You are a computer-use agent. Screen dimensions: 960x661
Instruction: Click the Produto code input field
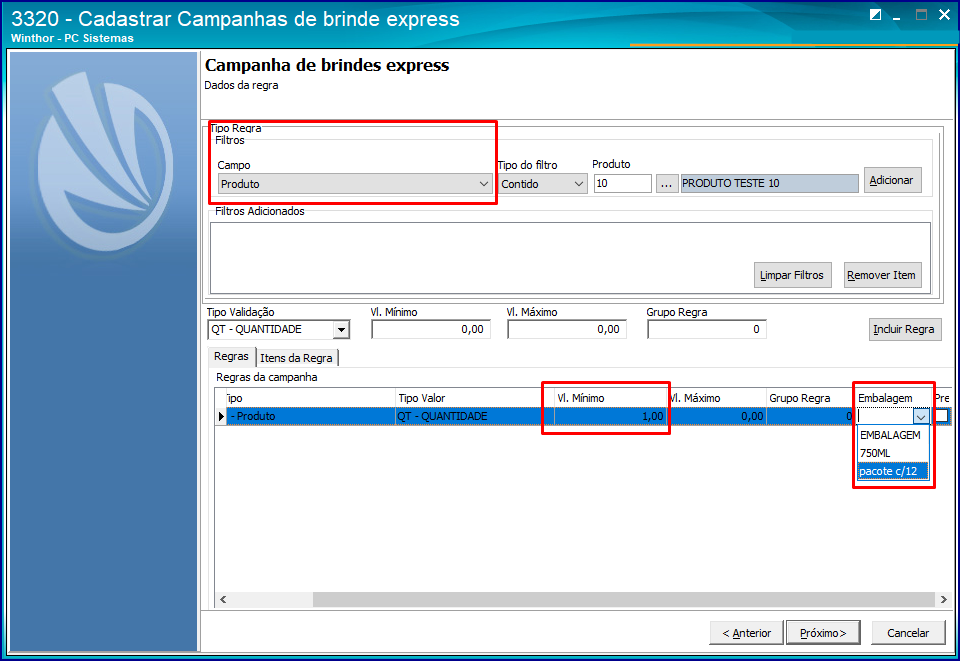click(x=623, y=184)
